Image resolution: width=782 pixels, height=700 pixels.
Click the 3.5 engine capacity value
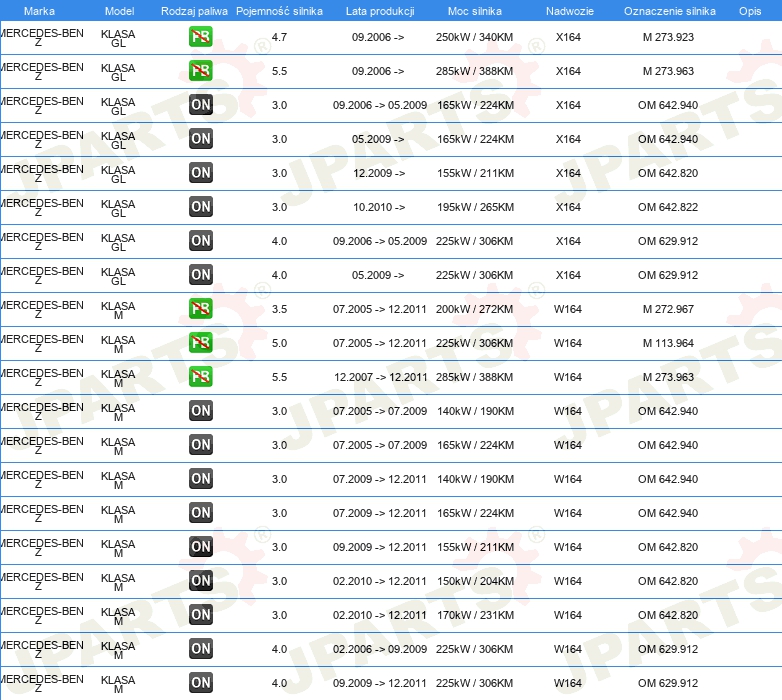coord(279,309)
